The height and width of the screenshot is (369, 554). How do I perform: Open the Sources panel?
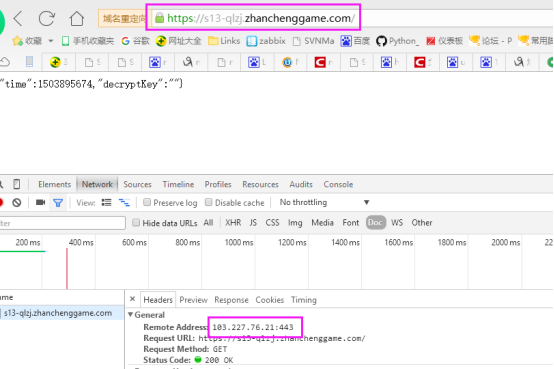pos(137,184)
